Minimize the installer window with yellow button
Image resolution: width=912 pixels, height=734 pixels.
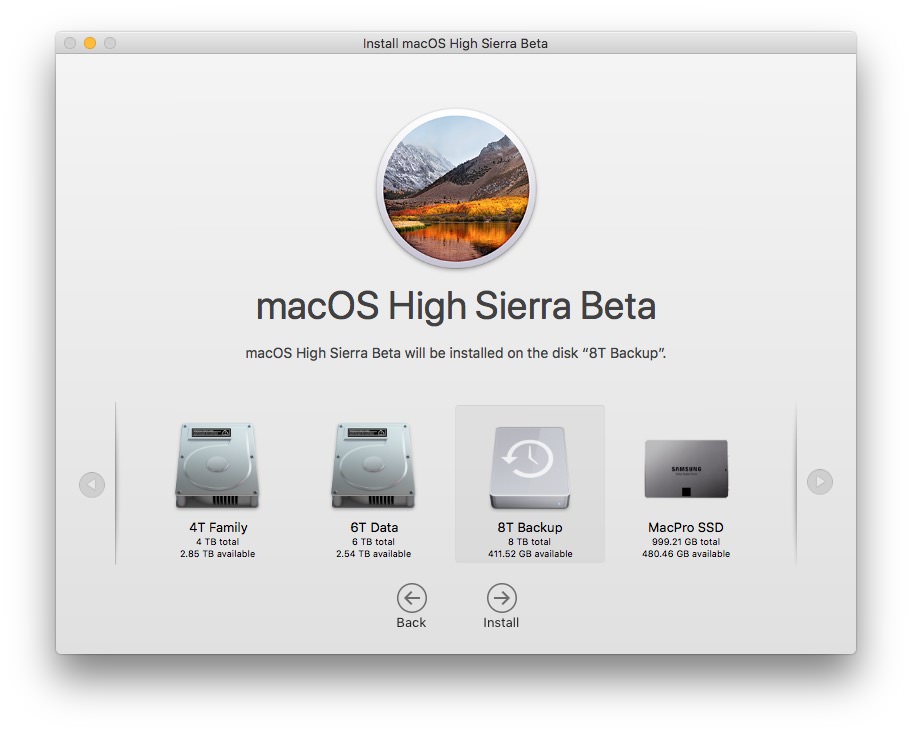click(x=90, y=43)
